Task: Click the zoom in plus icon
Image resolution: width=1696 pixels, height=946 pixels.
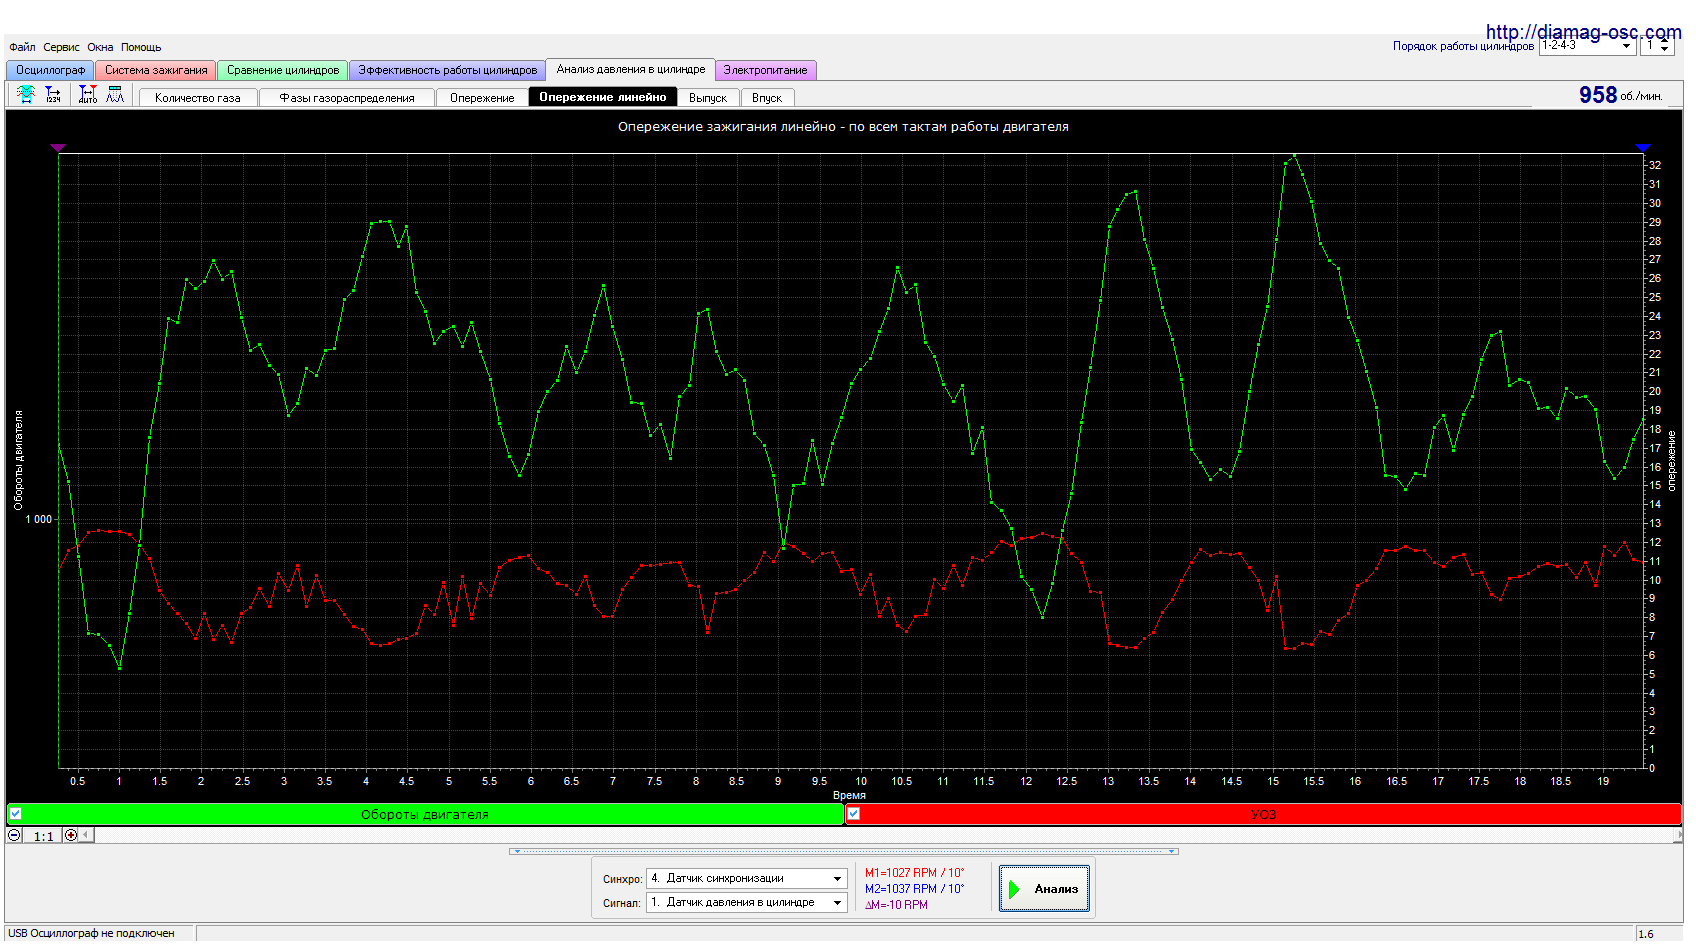Action: 71,835
